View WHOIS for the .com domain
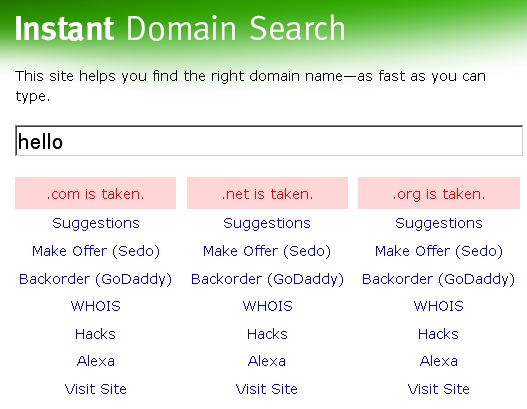This screenshot has height=409, width=527. (95, 306)
